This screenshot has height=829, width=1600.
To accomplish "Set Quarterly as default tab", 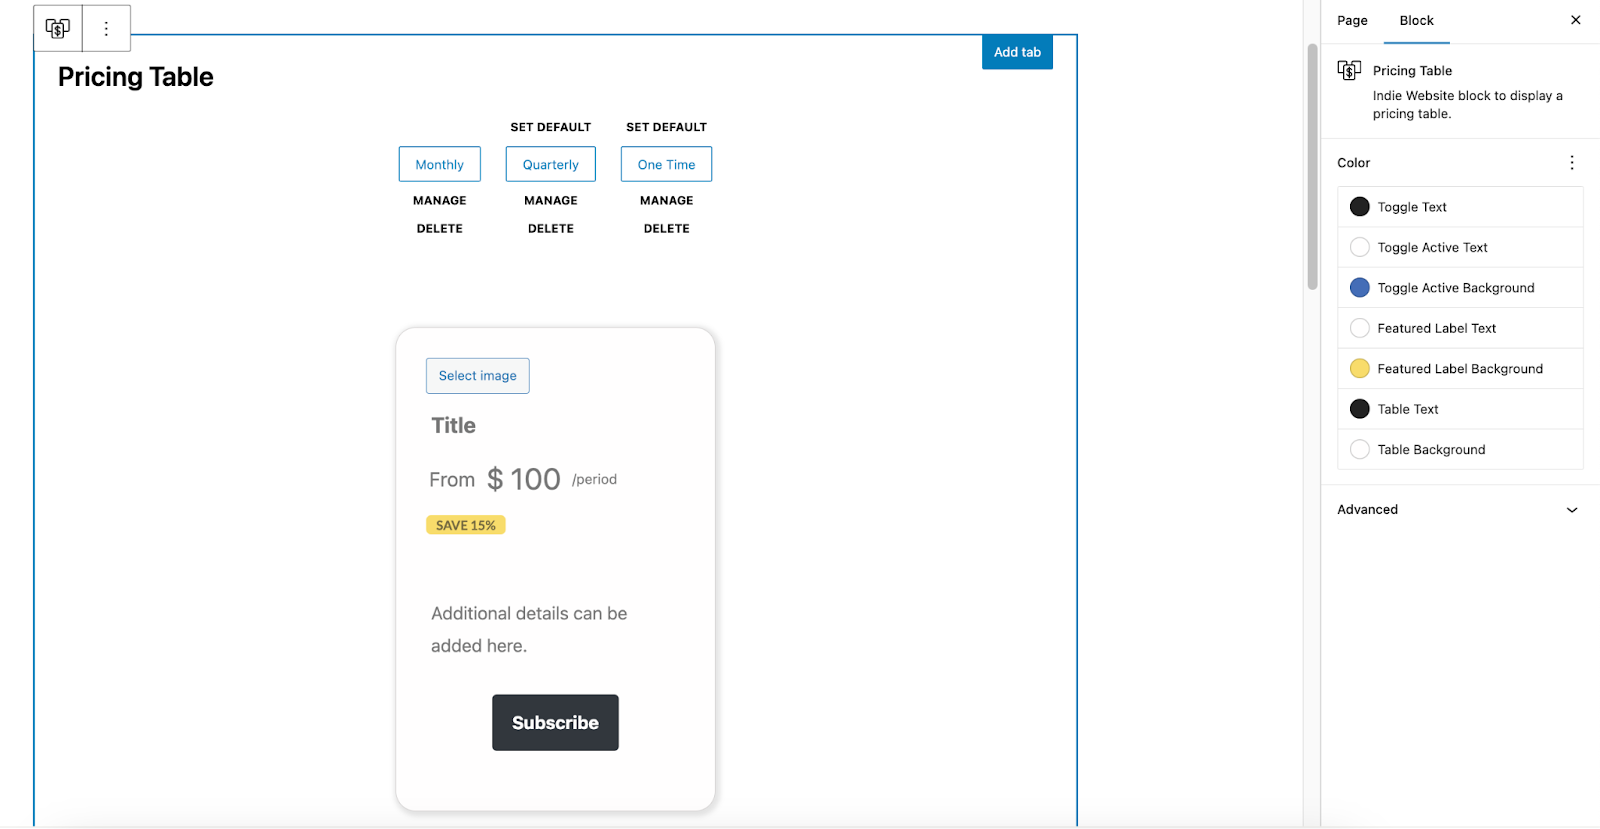I will [x=550, y=127].
